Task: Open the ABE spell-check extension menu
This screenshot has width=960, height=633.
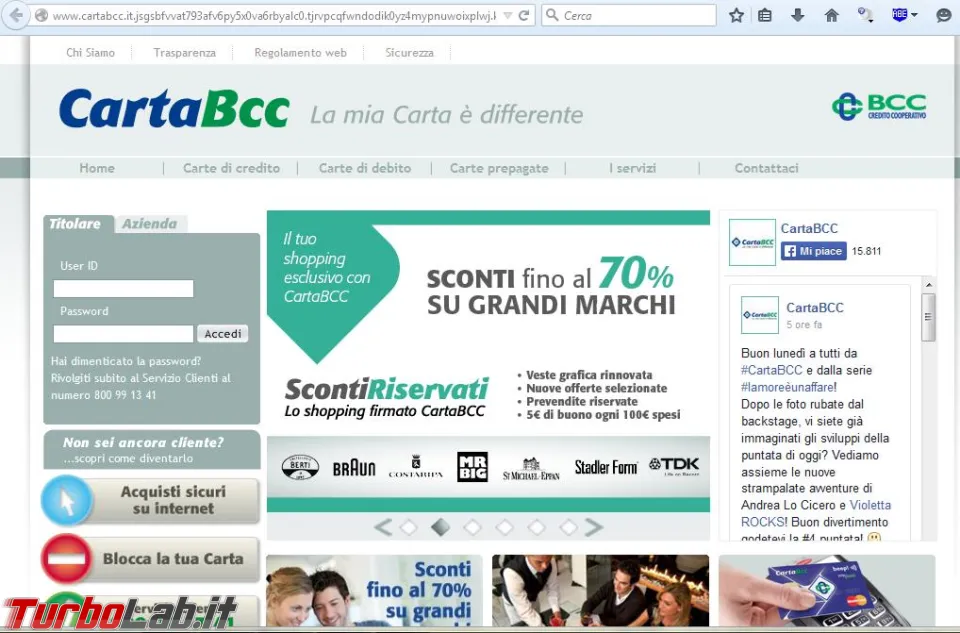Action: coord(904,15)
